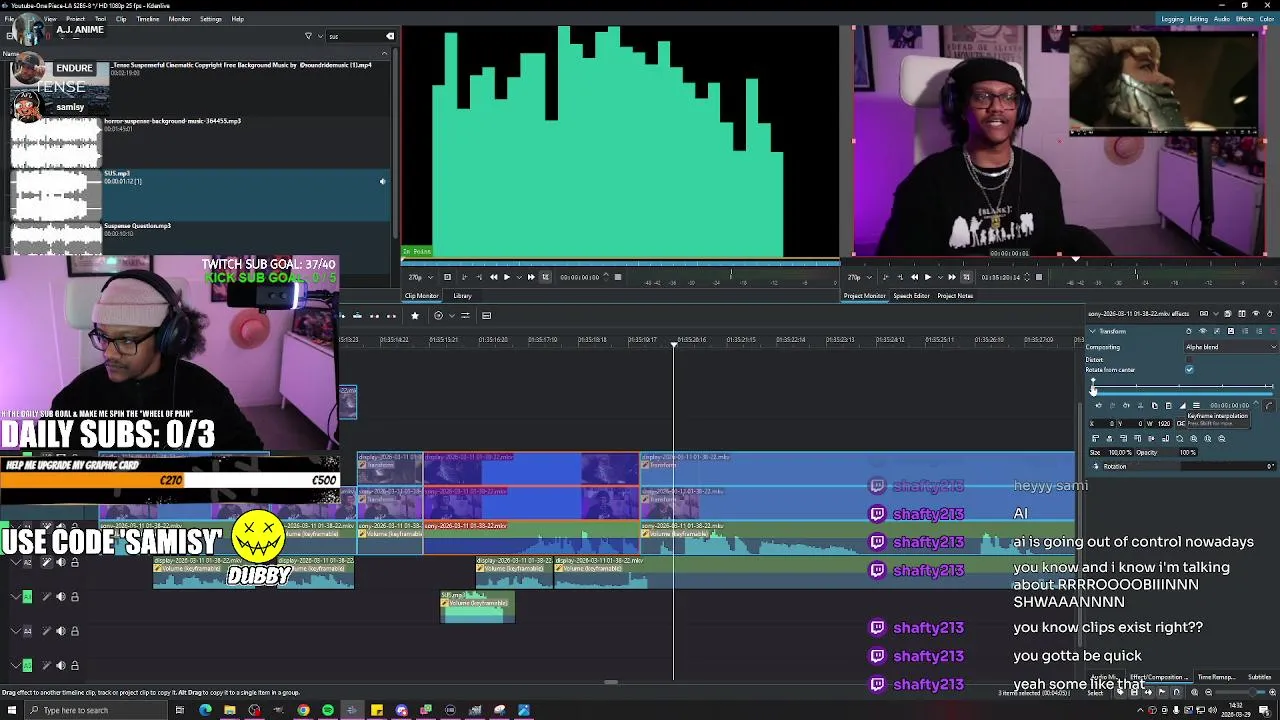Viewport: 1280px width, 720px height.
Task: Click the Transform keyframe timeline slider
Action: click(1182, 388)
